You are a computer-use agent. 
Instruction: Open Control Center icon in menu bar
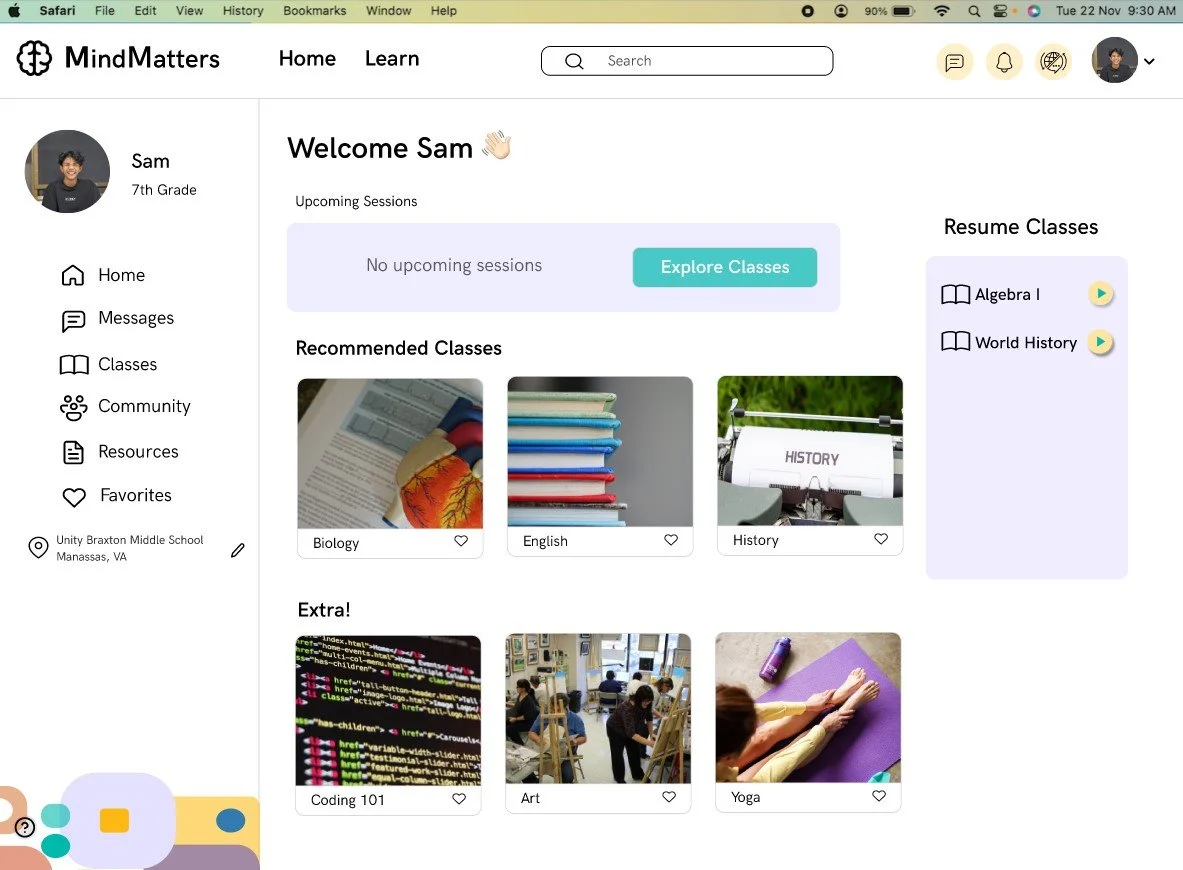pos(1000,11)
